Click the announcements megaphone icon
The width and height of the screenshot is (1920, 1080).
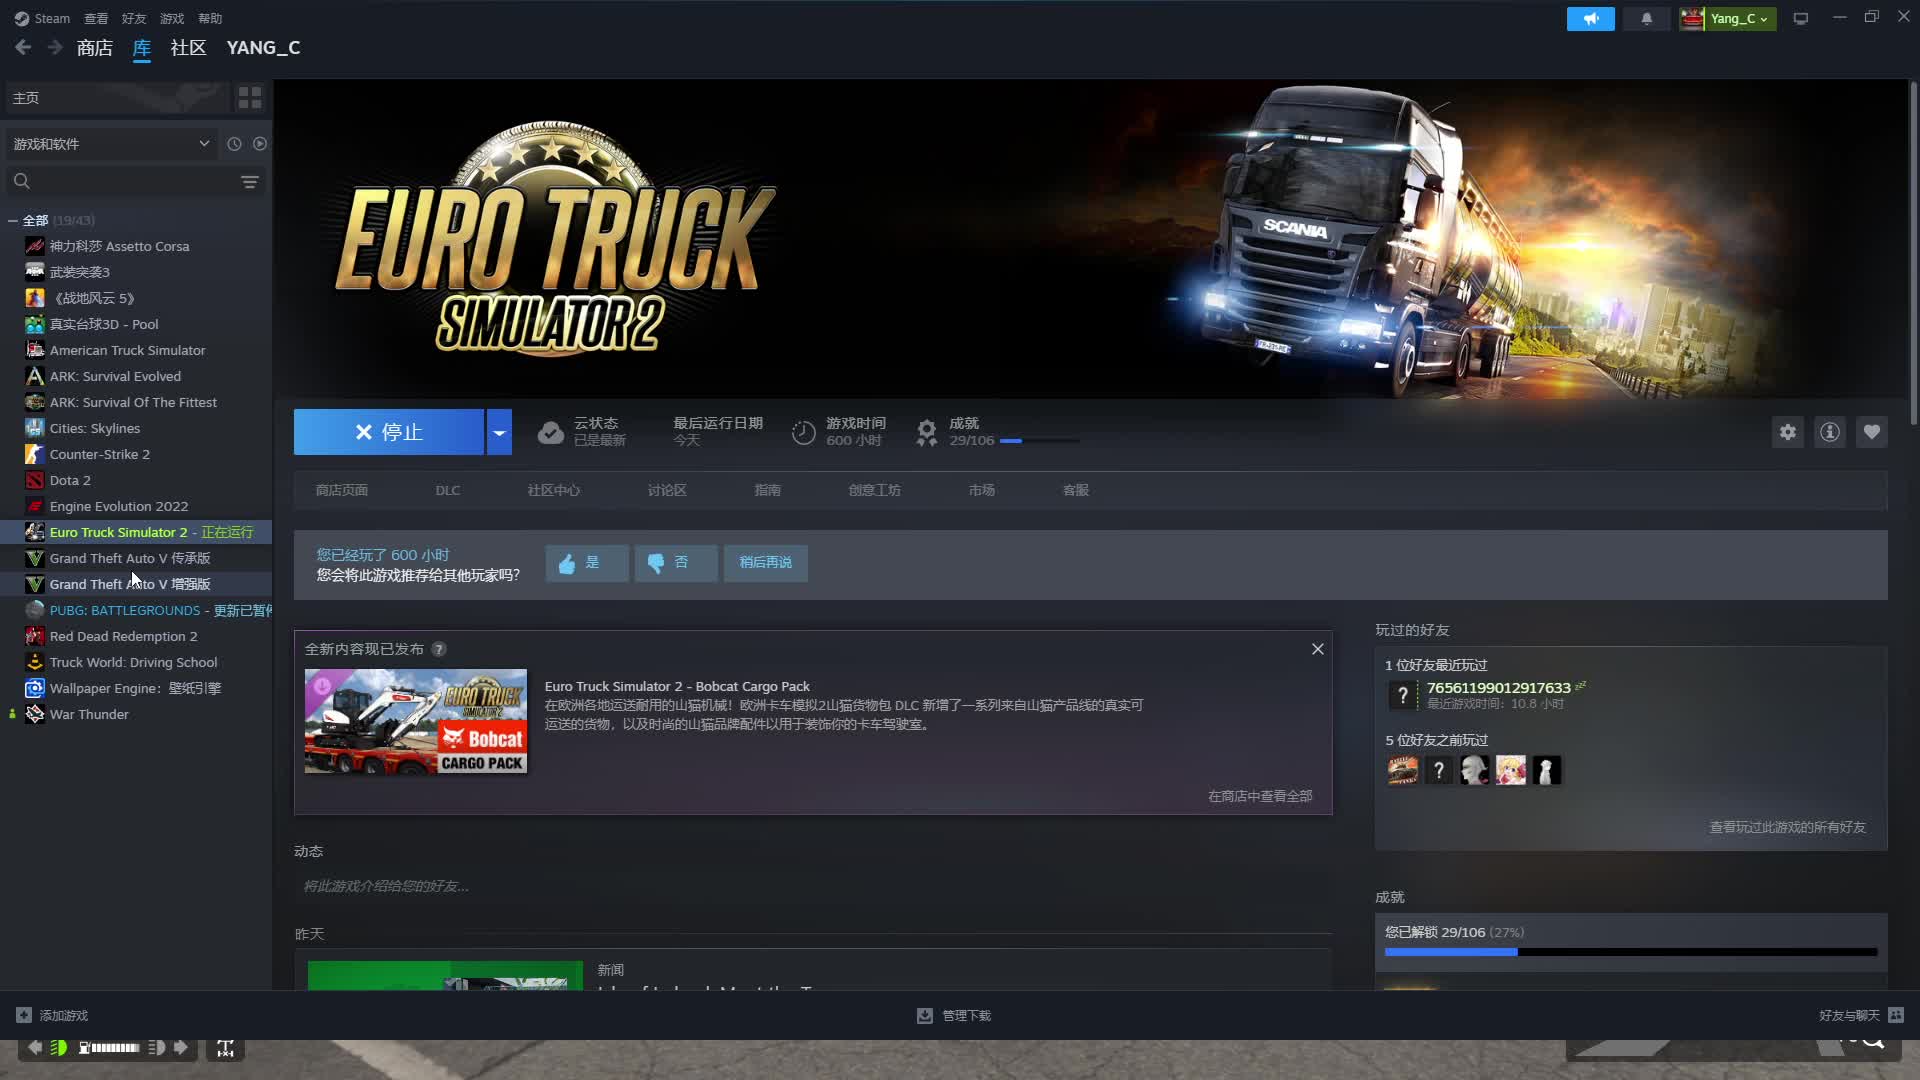click(x=1590, y=18)
